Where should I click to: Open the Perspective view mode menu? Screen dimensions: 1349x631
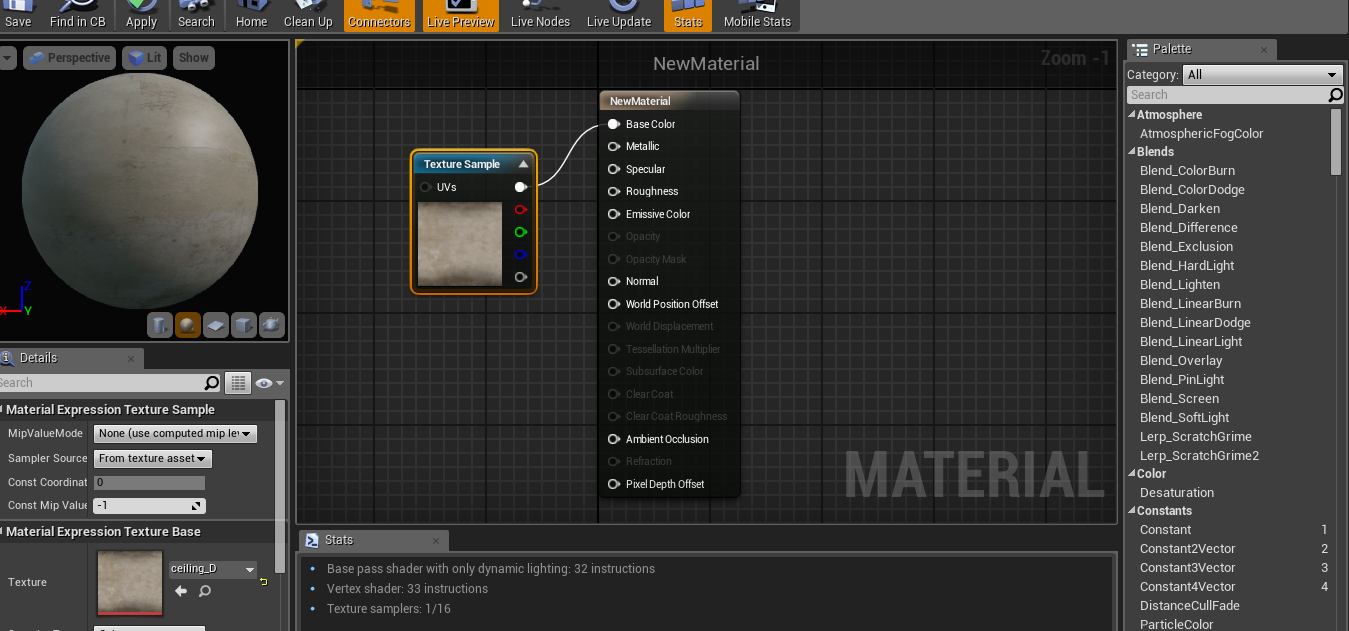click(69, 58)
